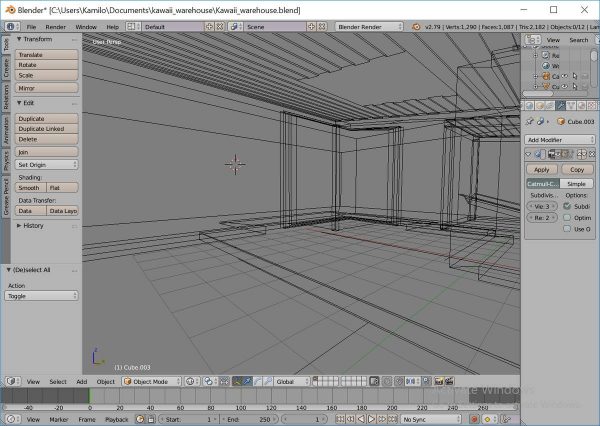Open the Set Origin dropdown
Image resolution: width=600 pixels, height=426 pixels.
point(47,164)
